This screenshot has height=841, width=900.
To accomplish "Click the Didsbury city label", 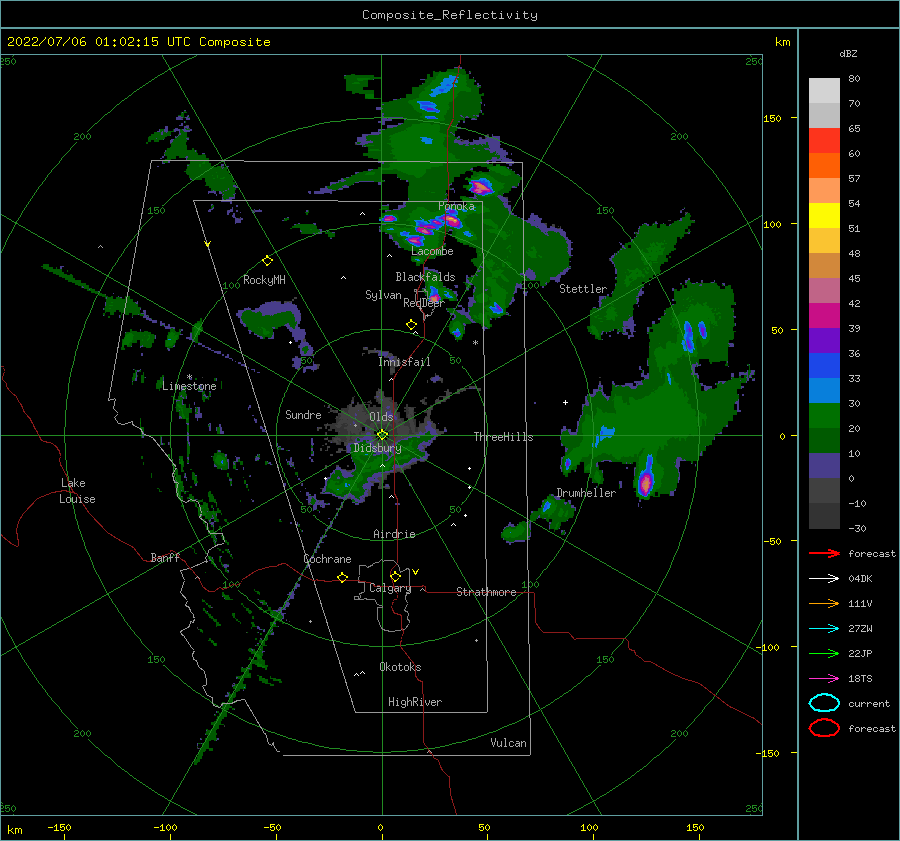I will [x=377, y=448].
